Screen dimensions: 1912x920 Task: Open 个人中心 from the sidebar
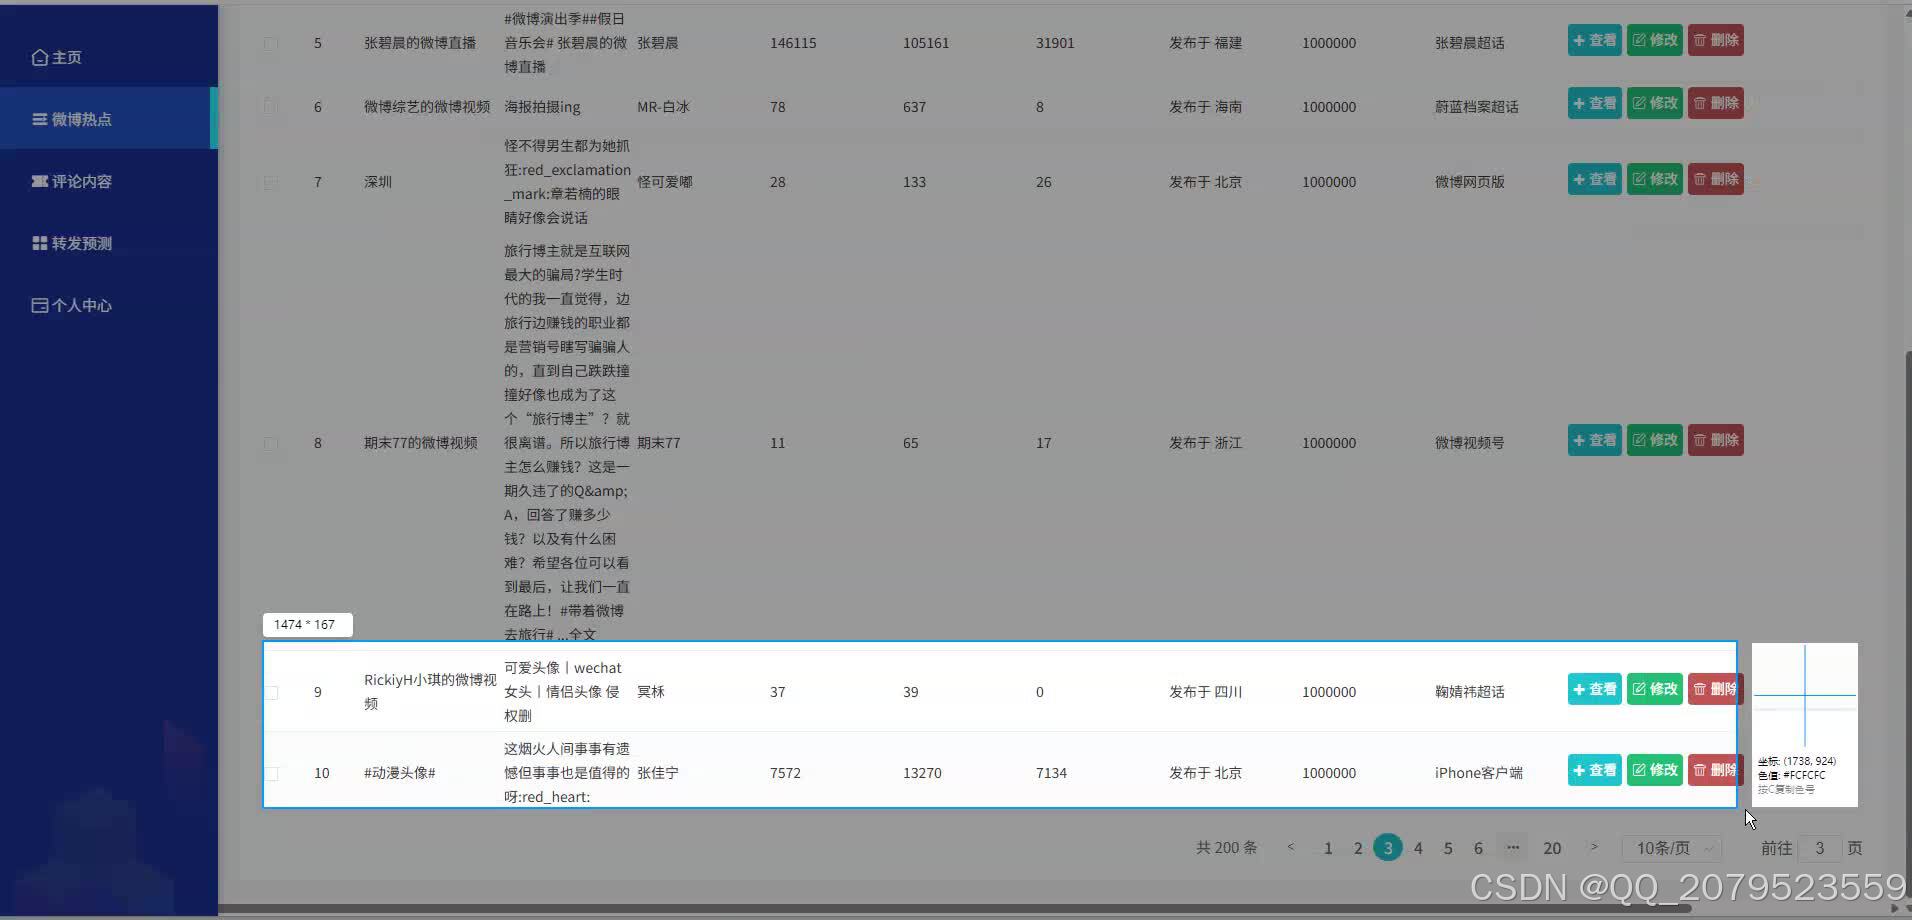[80, 304]
